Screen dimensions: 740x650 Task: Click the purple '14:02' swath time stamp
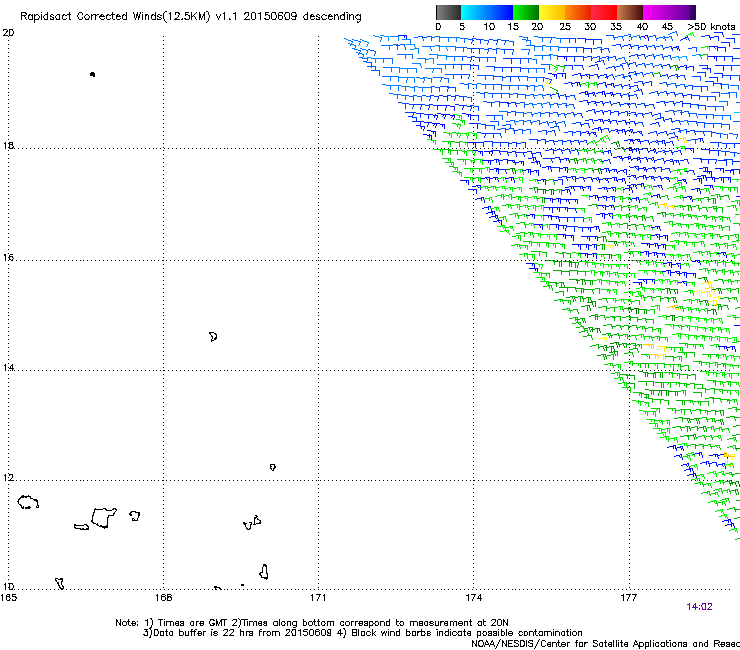pyautogui.click(x=699, y=607)
